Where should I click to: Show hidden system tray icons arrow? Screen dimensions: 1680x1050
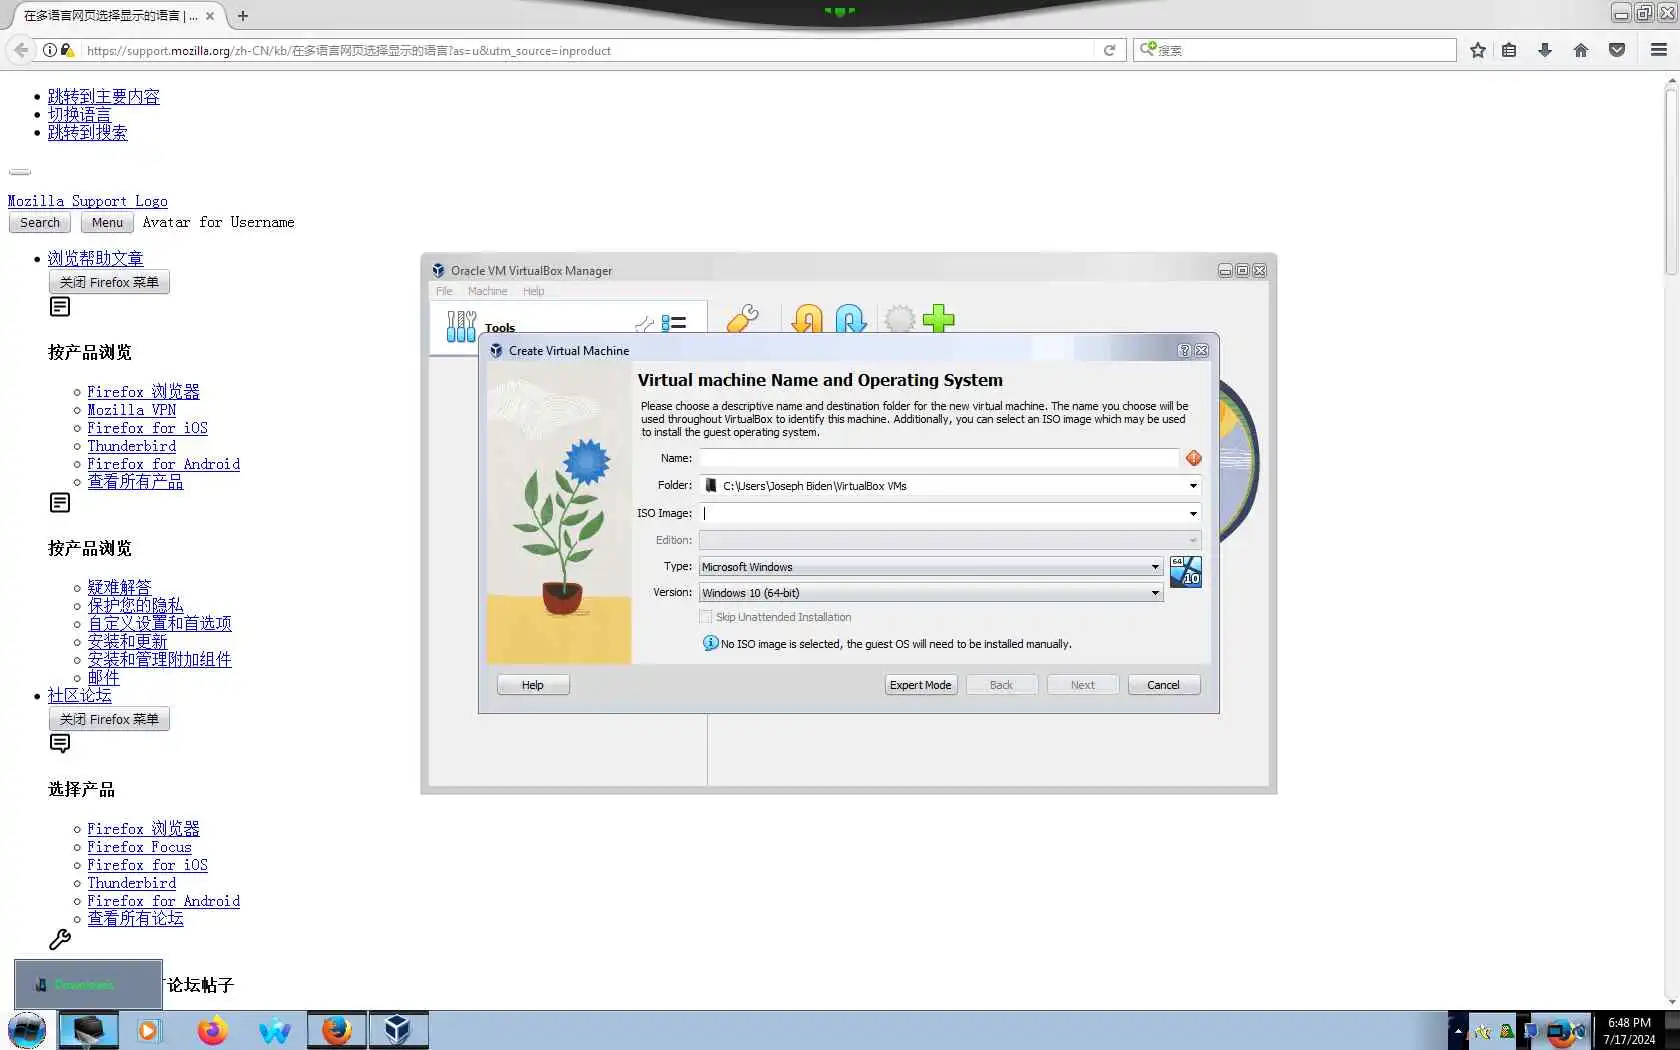1457,1031
